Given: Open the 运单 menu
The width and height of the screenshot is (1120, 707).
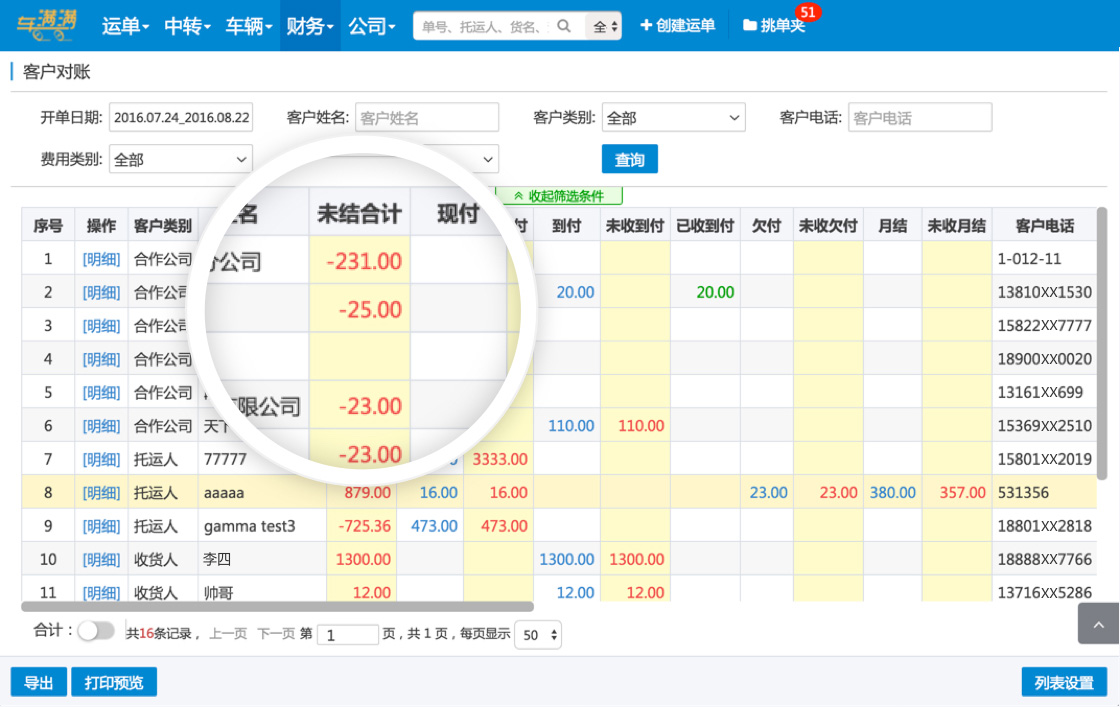Looking at the screenshot, I should point(125,26).
